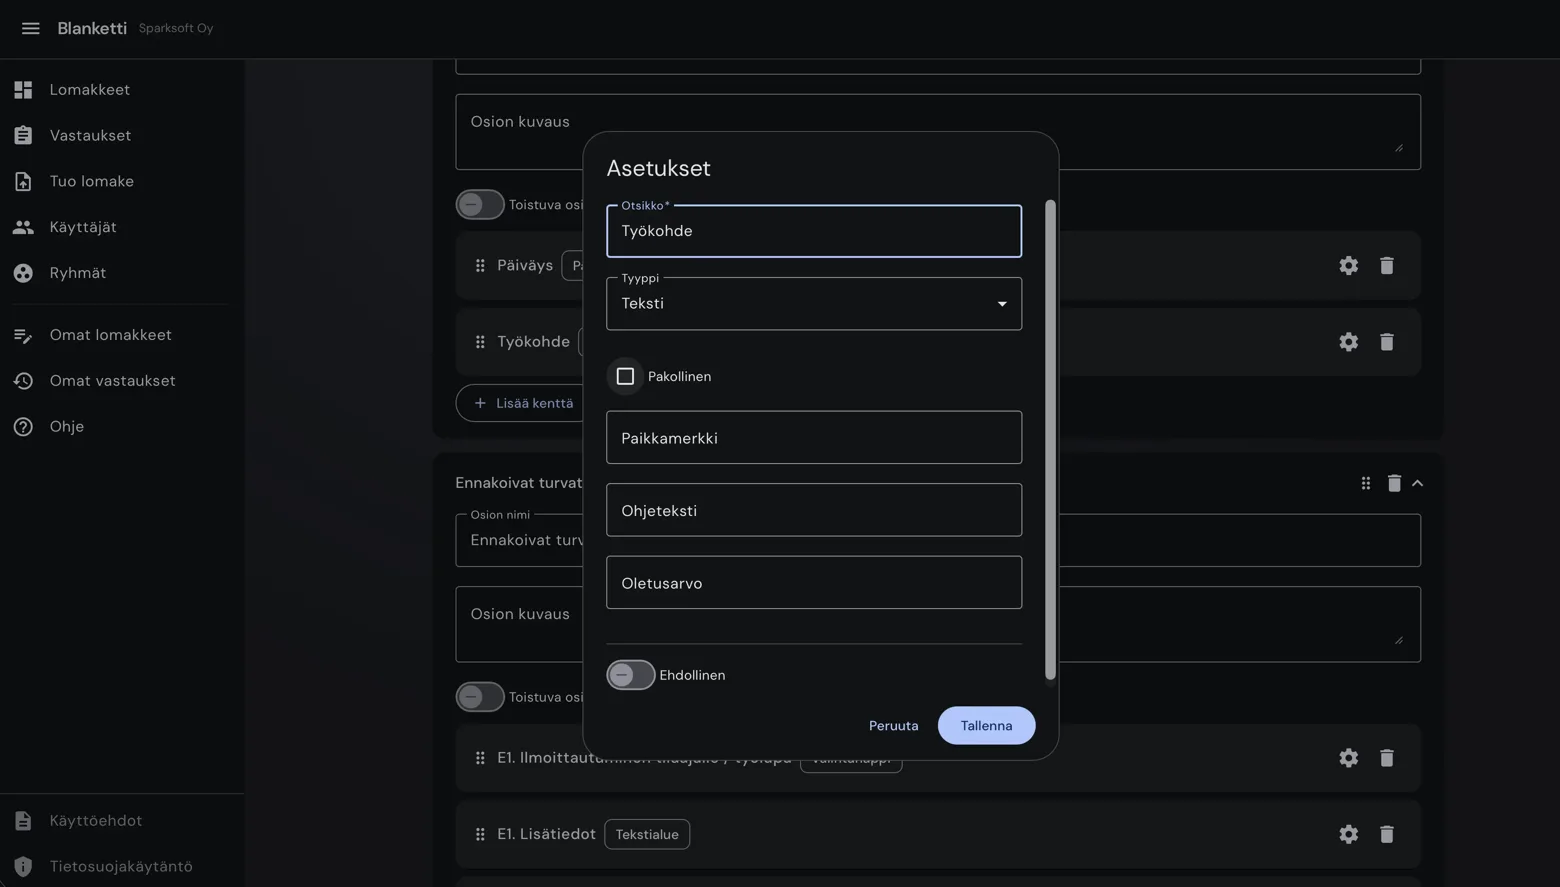Check the Pakollinen checkbox
Image resolution: width=1560 pixels, height=887 pixels.
point(625,377)
